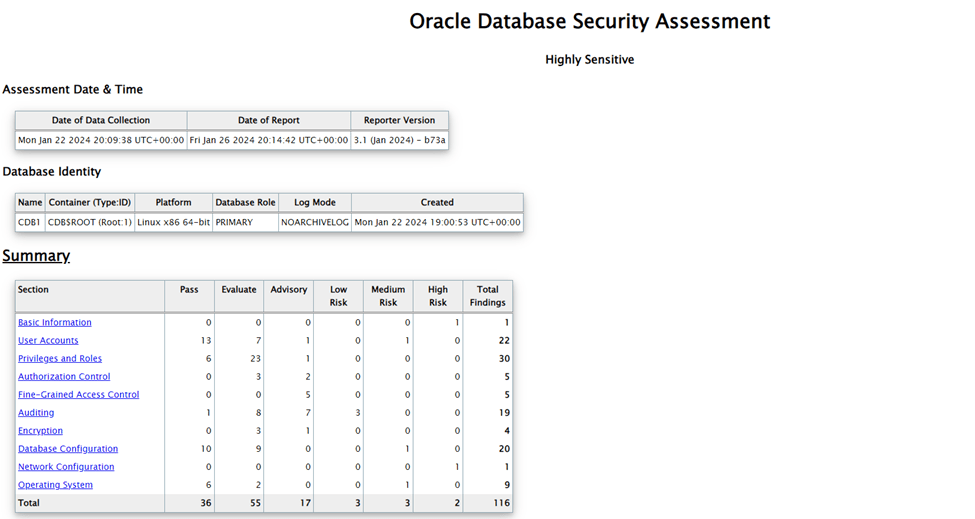Click the Evaluate column header
Viewport: 975px width, 519px height.
pyautogui.click(x=239, y=290)
